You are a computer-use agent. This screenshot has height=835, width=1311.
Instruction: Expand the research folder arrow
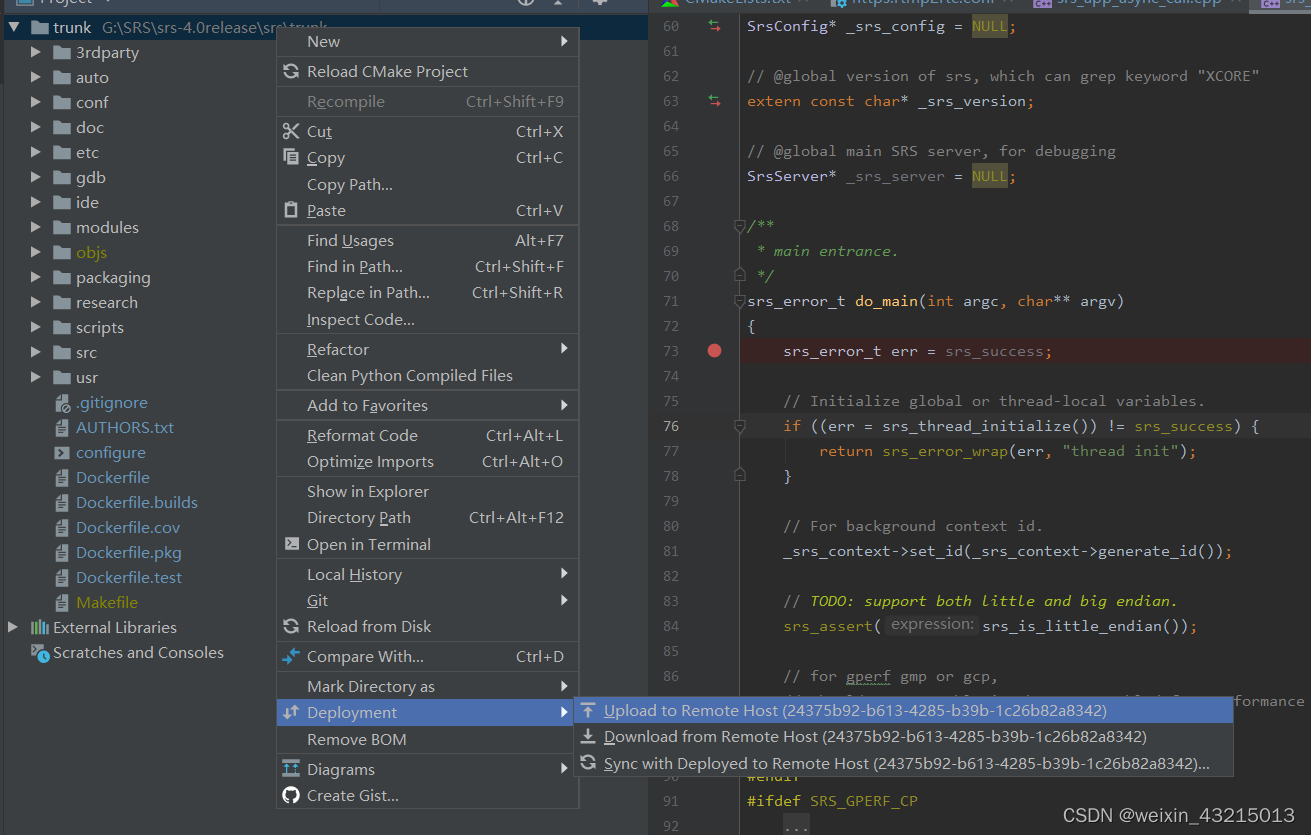point(36,302)
